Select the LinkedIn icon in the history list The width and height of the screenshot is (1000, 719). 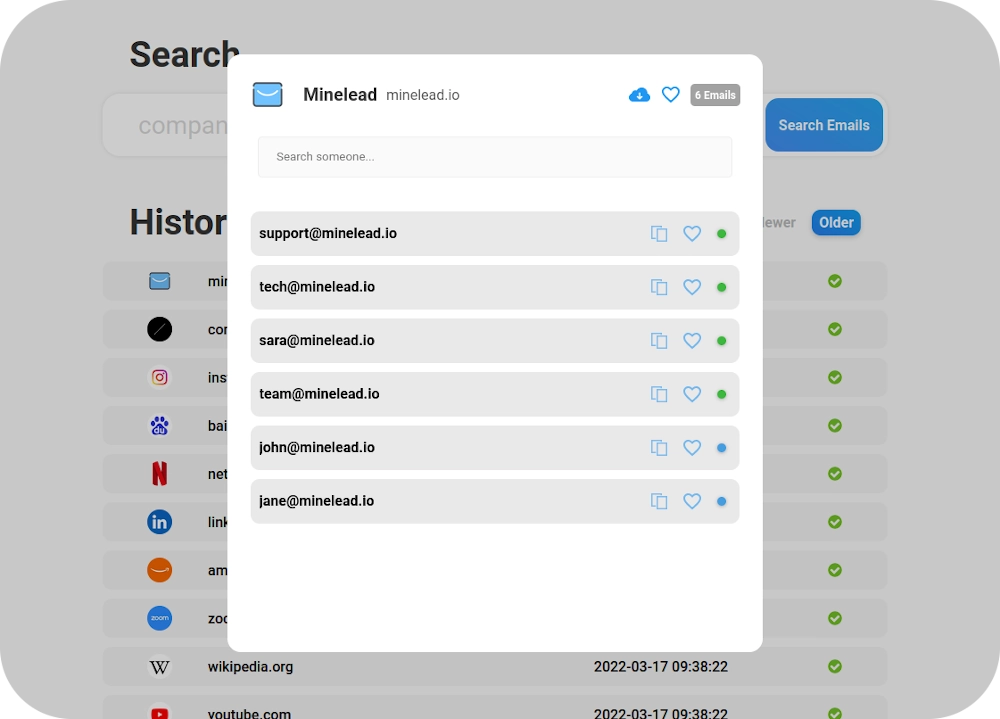(x=159, y=521)
